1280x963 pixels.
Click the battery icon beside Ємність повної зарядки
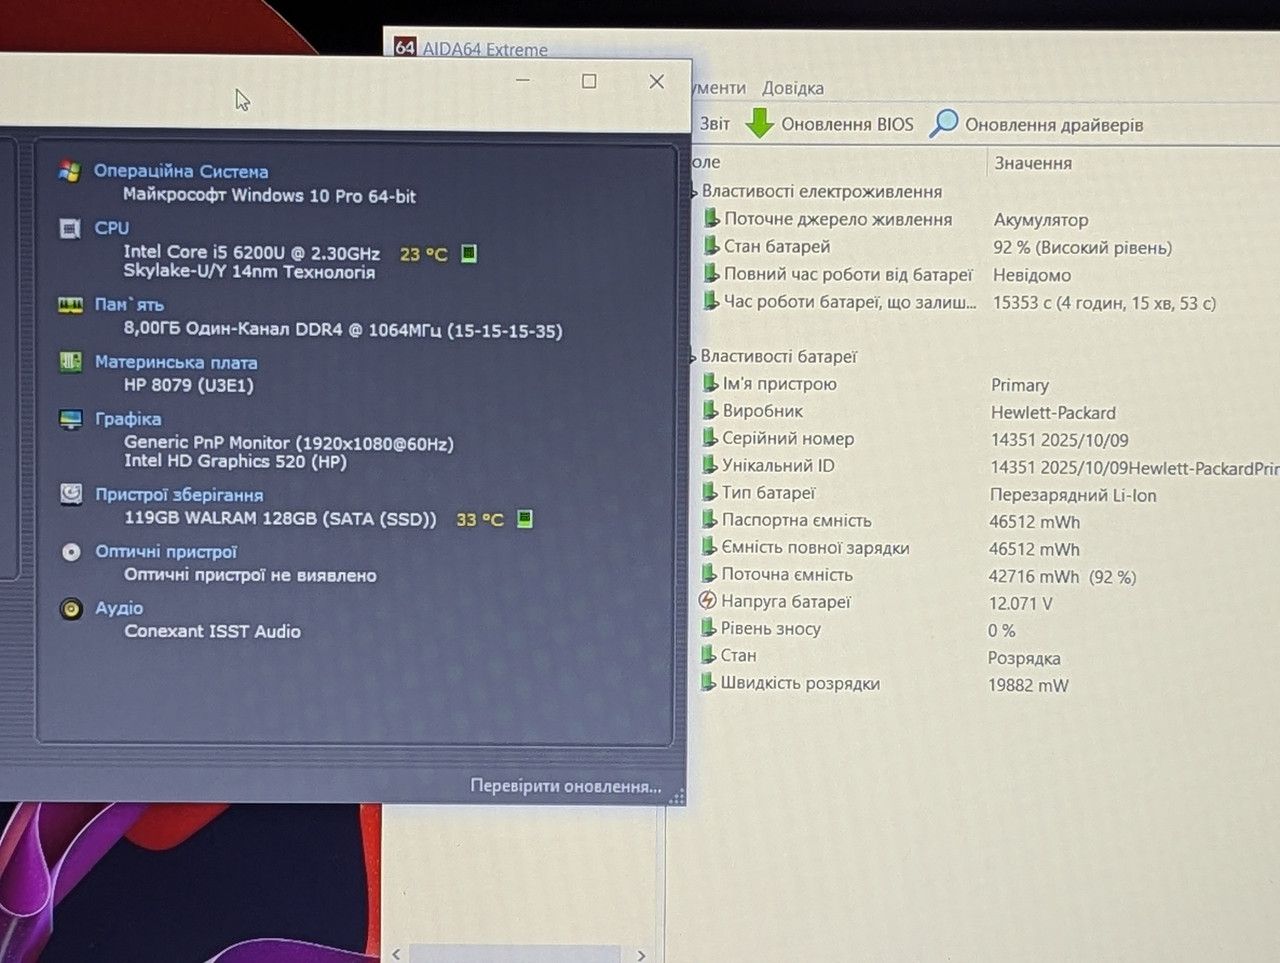tap(709, 547)
